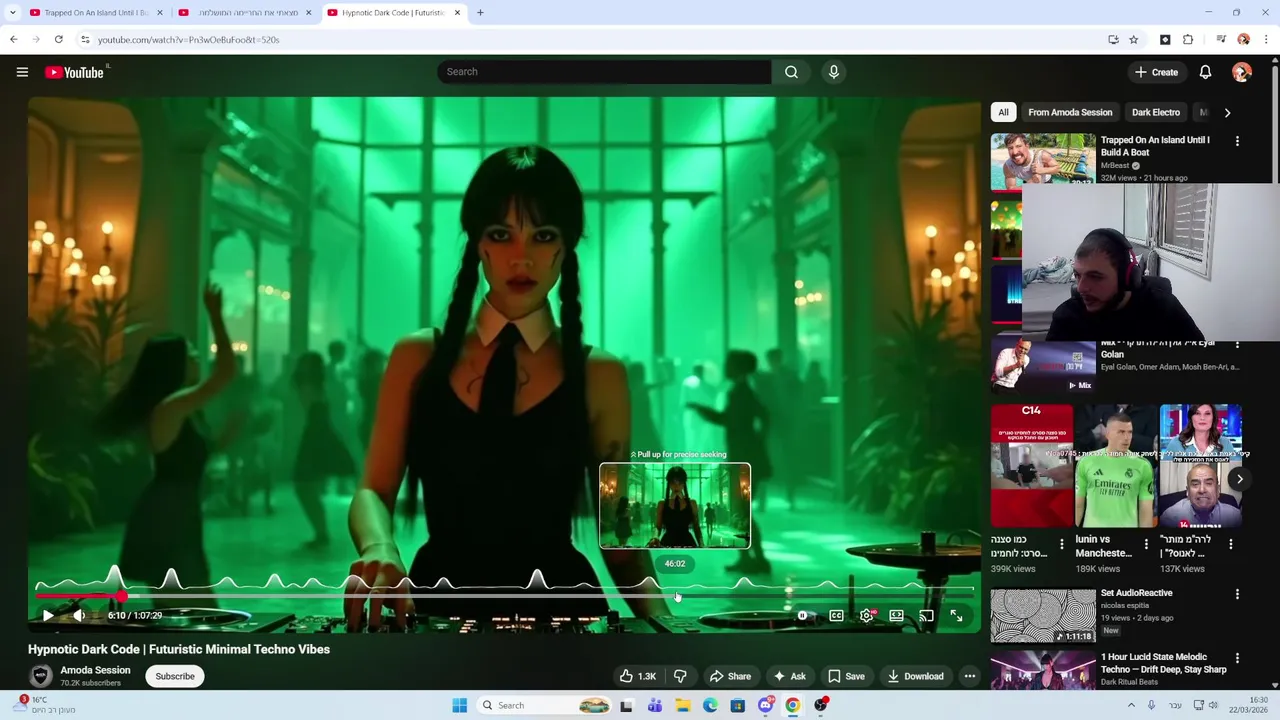1280x720 pixels.
Task: Select the All filter chip
Action: (x=1003, y=112)
